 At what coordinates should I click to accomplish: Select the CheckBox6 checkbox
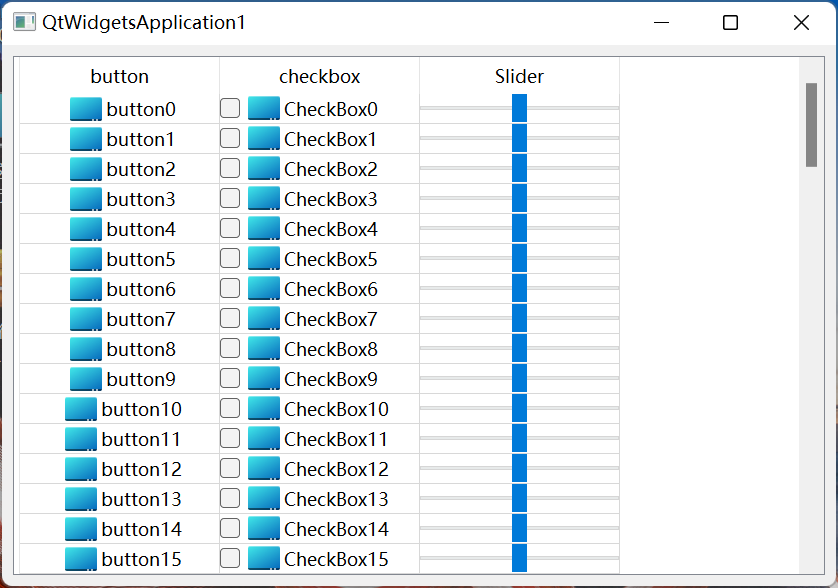(230, 288)
